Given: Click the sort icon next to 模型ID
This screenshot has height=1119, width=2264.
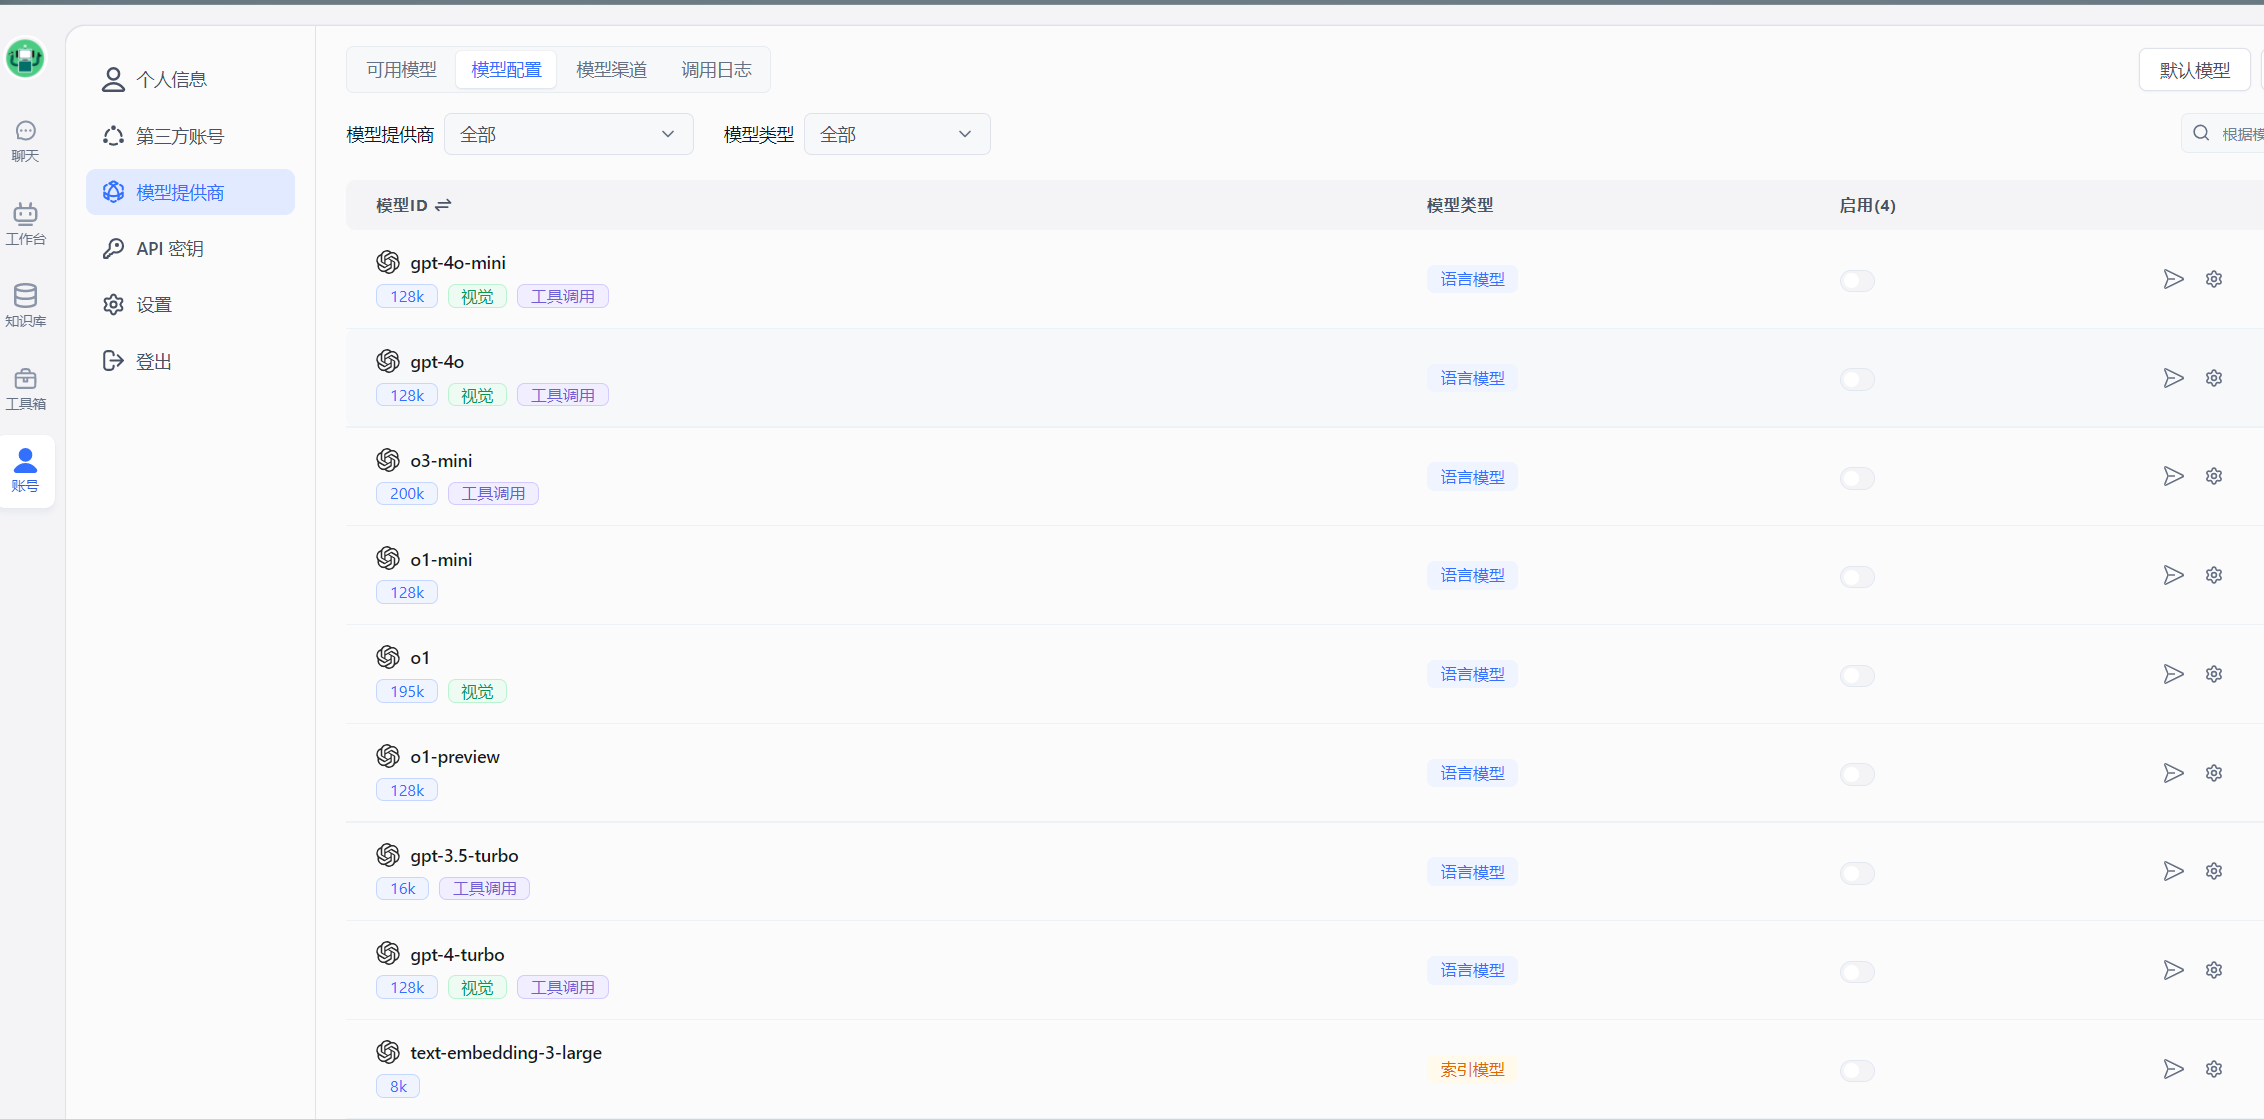Looking at the screenshot, I should click(443, 205).
